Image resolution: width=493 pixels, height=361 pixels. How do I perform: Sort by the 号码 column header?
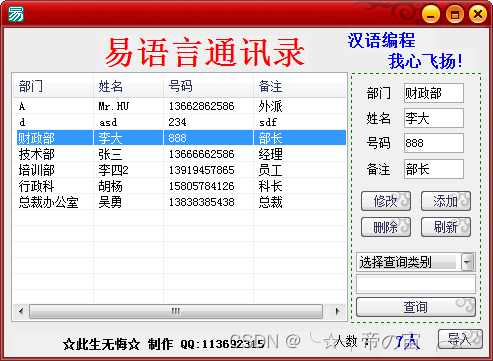(x=209, y=86)
